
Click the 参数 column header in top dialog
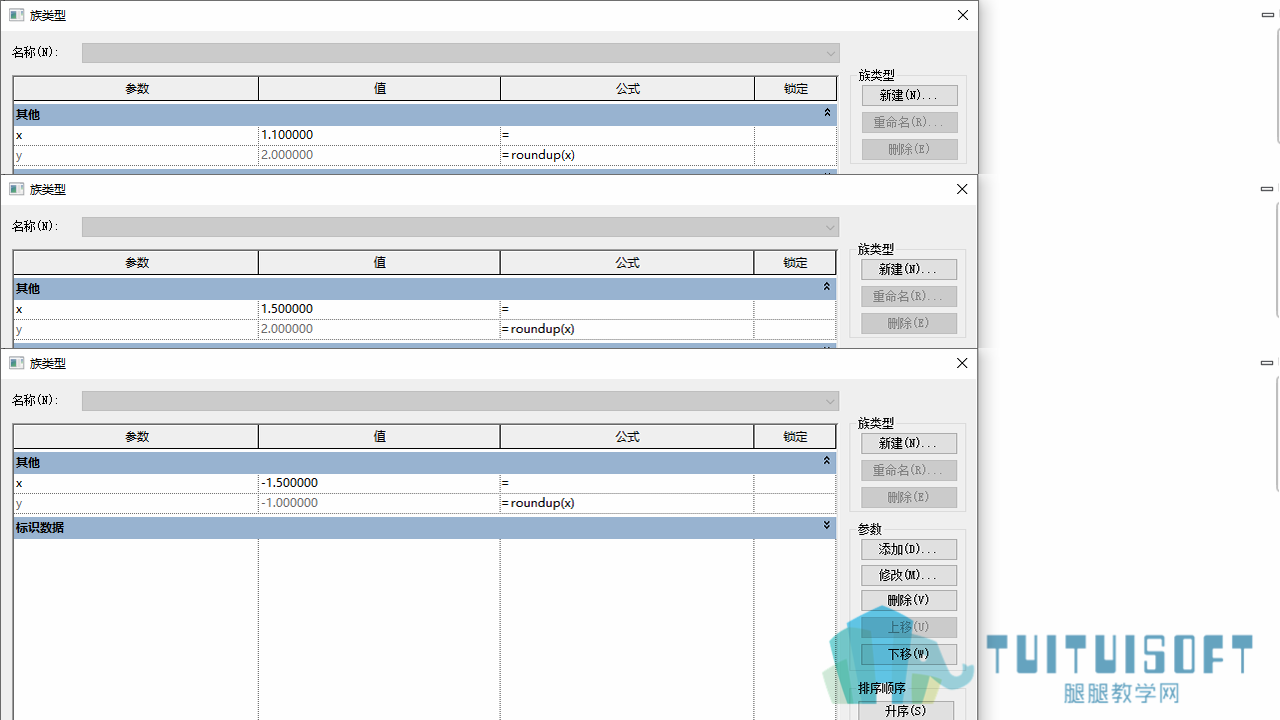tap(136, 89)
